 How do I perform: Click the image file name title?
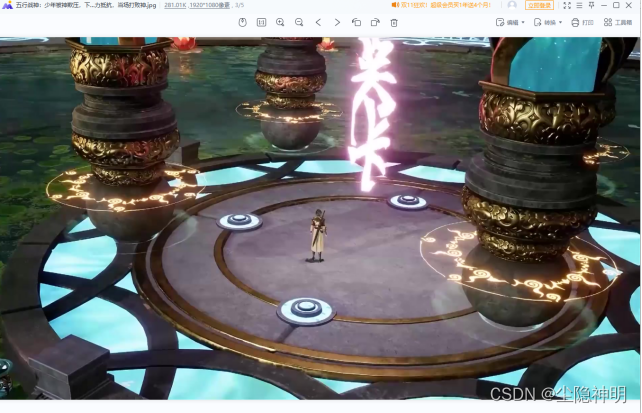(86, 5)
